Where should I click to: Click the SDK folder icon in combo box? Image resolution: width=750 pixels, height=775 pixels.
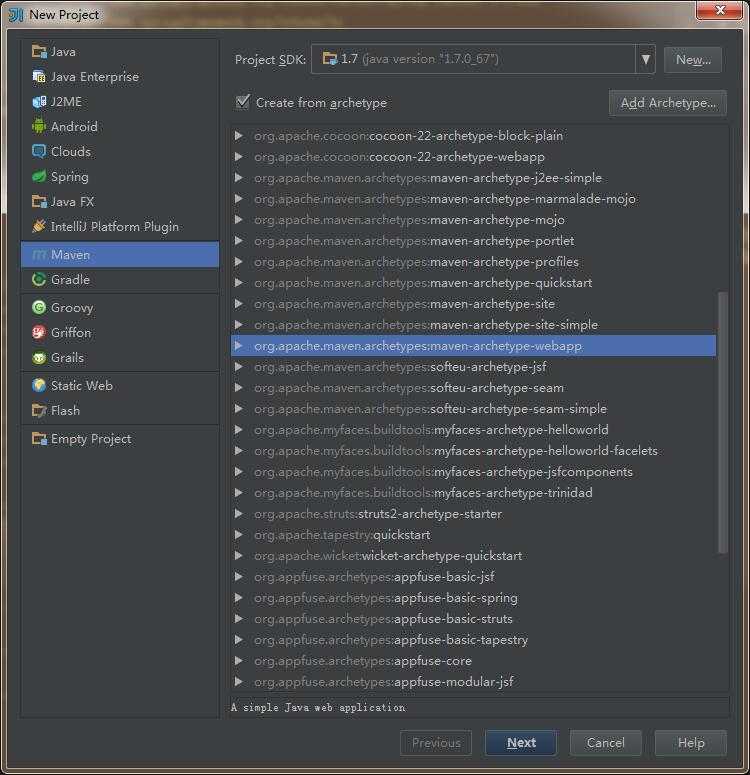[x=330, y=59]
